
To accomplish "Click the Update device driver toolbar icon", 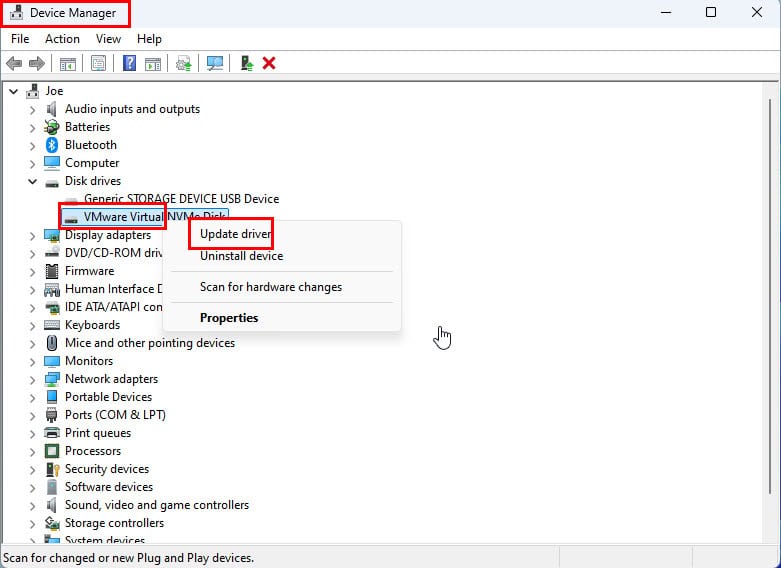I will [x=184, y=64].
